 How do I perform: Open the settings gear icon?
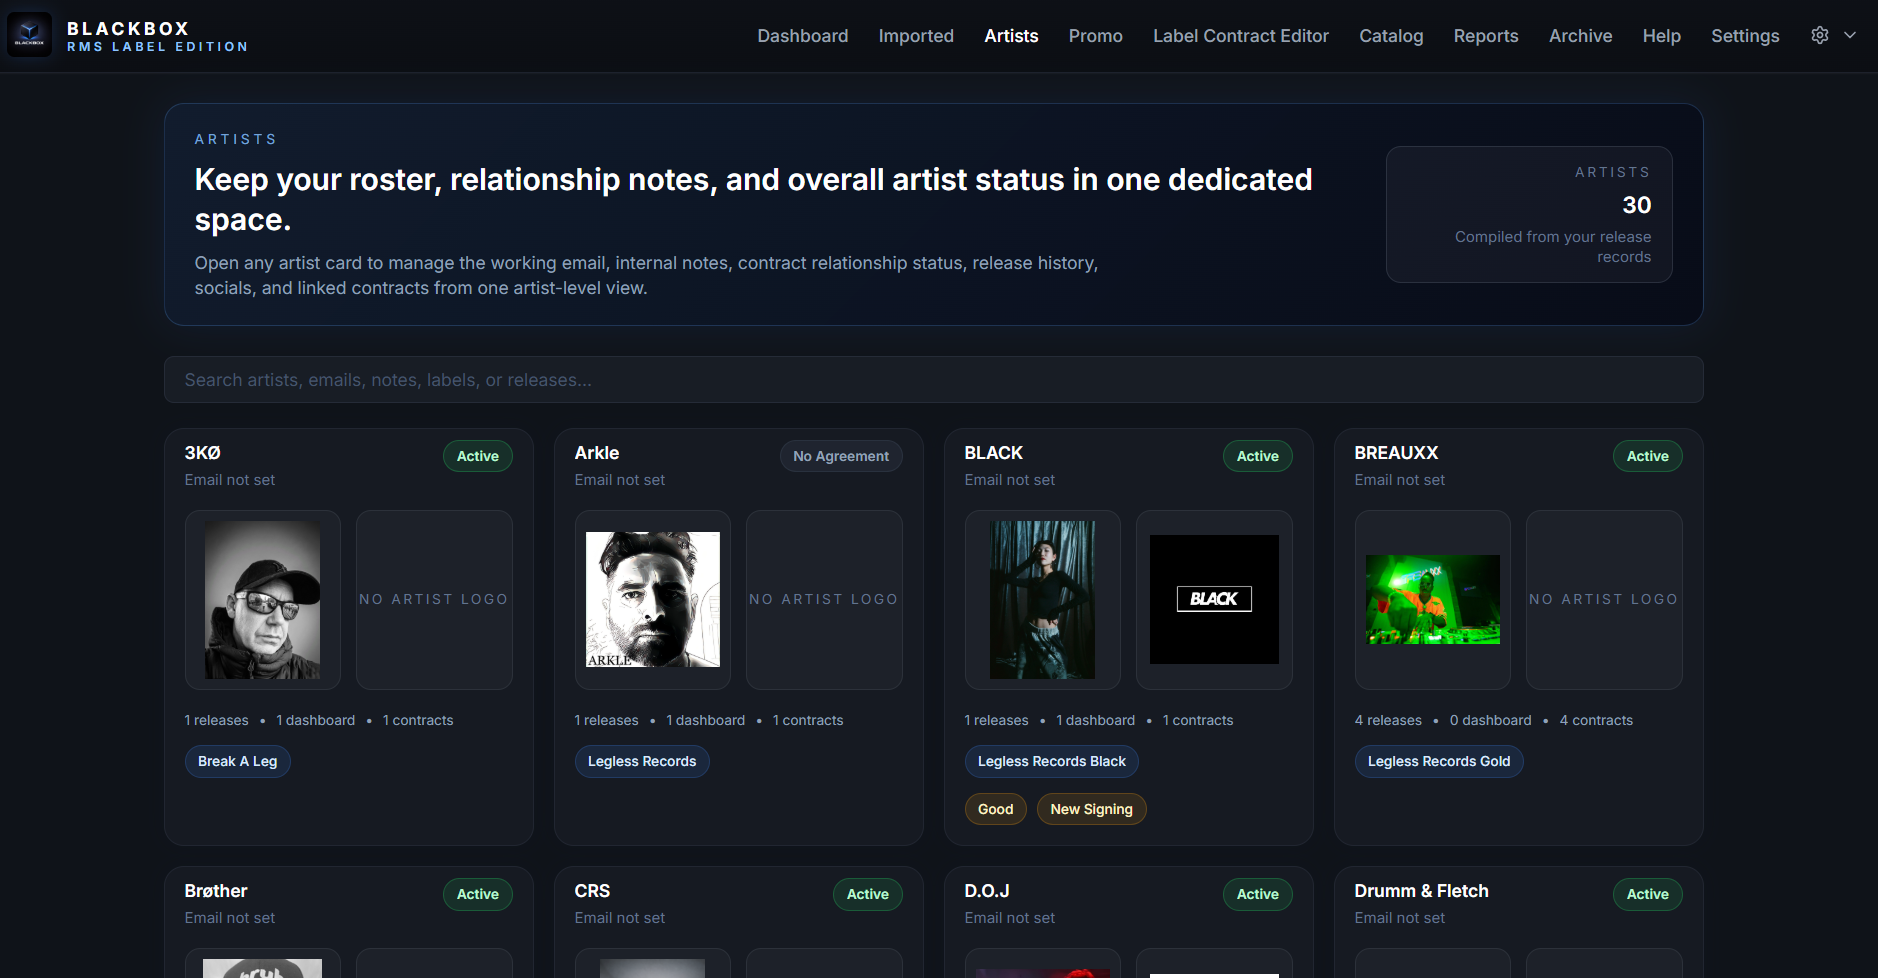[1819, 34]
